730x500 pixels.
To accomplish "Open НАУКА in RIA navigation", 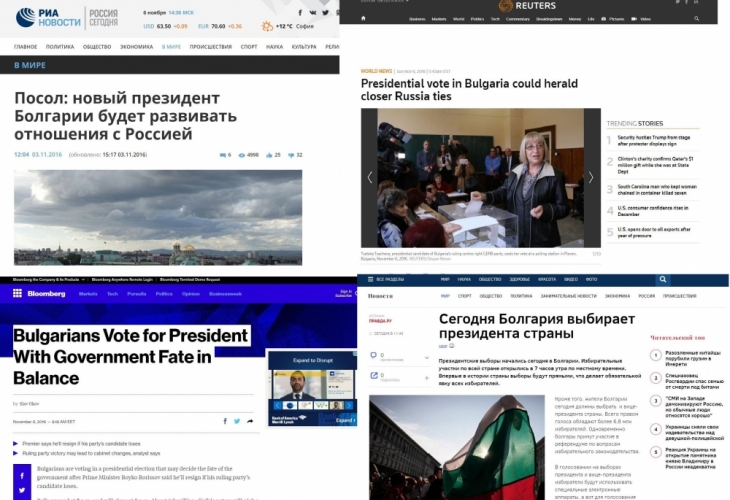I will tap(275, 47).
